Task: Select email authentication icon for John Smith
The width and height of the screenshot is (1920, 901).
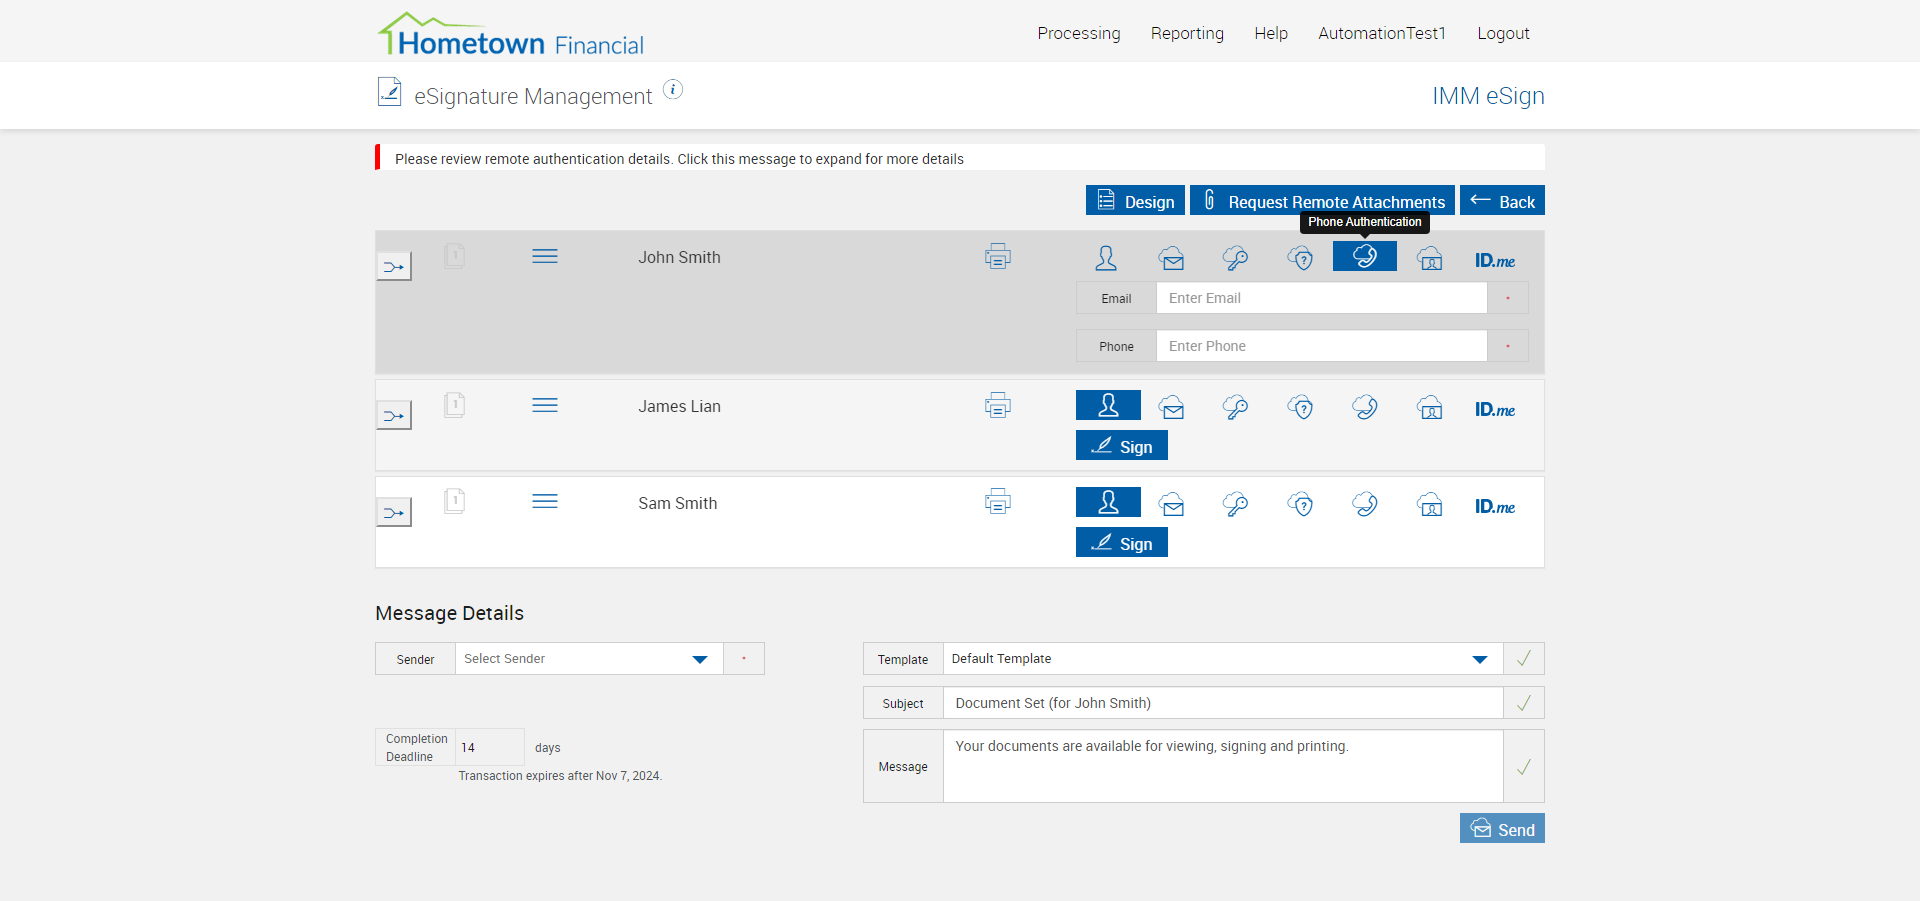Action: (x=1172, y=259)
